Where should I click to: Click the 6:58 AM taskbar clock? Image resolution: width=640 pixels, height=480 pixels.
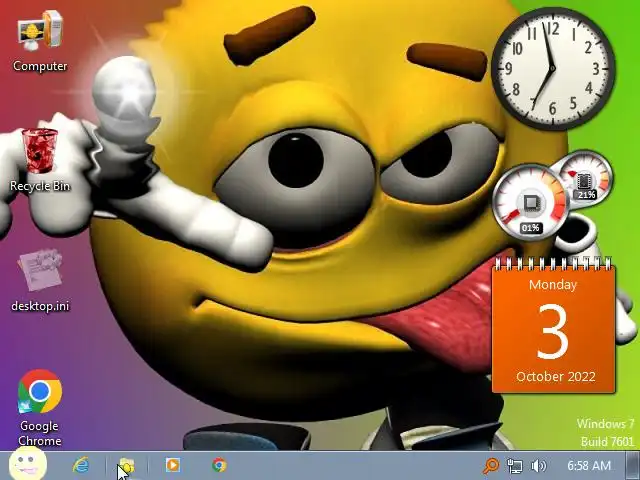tap(589, 465)
